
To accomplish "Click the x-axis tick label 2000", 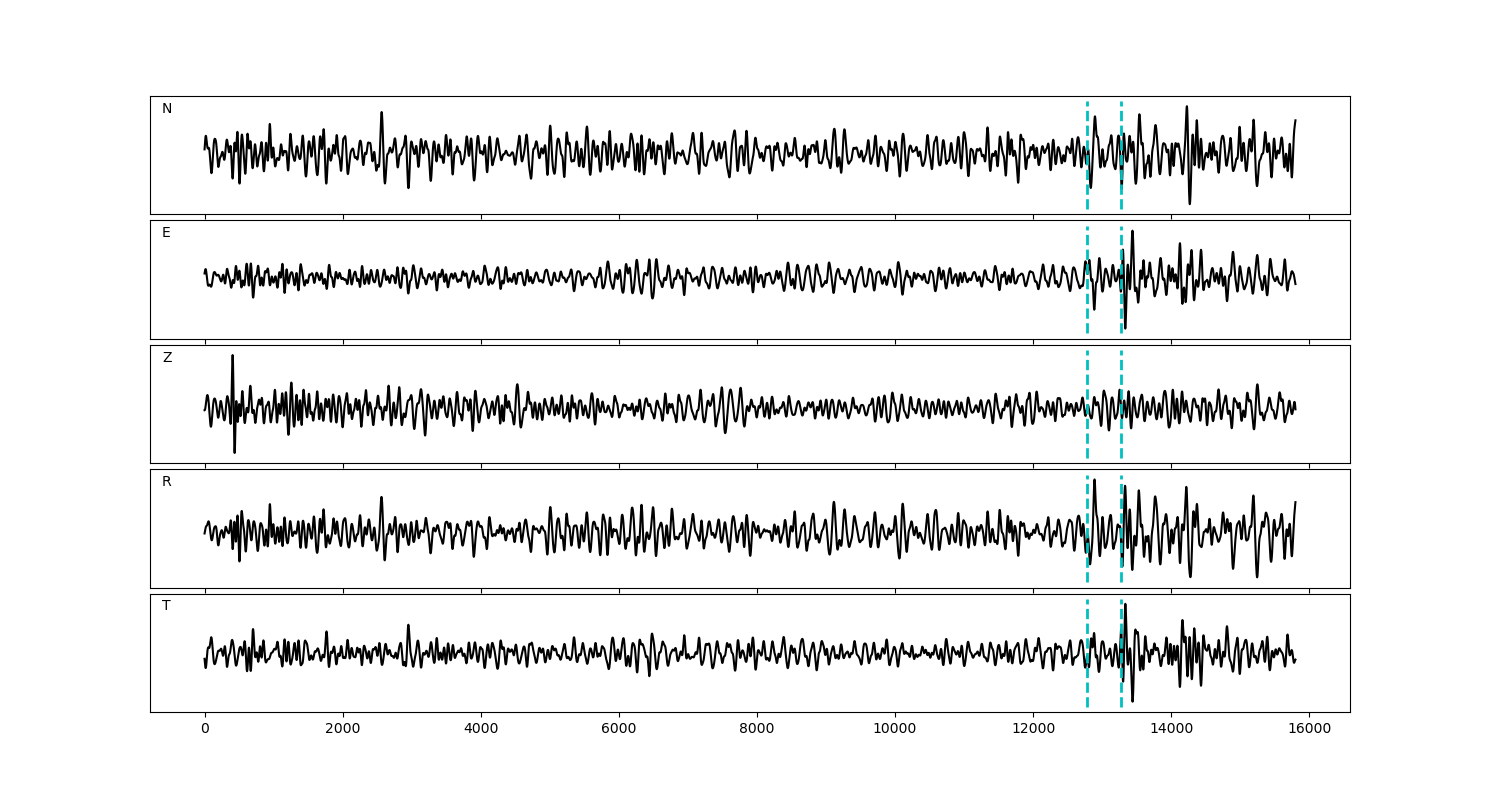I will [343, 729].
